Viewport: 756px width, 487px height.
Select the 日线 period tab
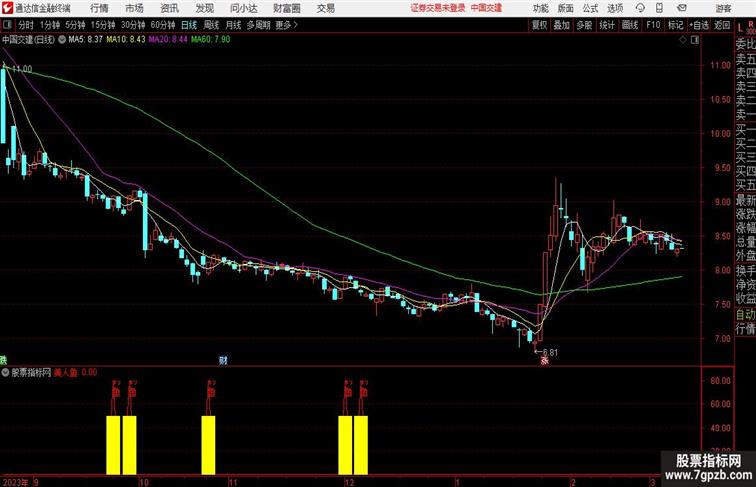pyautogui.click(x=189, y=25)
